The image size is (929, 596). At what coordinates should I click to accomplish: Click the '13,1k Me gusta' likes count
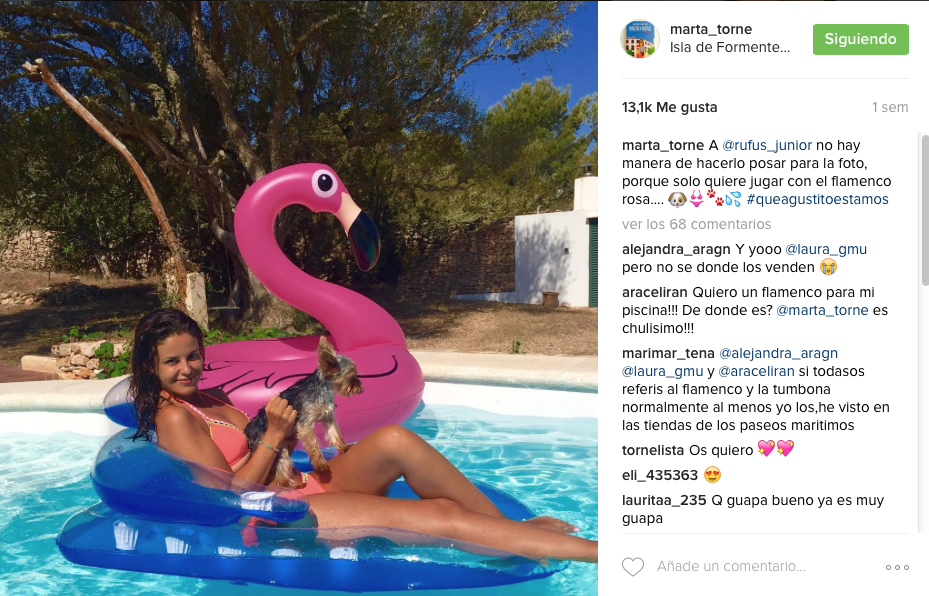[669, 107]
